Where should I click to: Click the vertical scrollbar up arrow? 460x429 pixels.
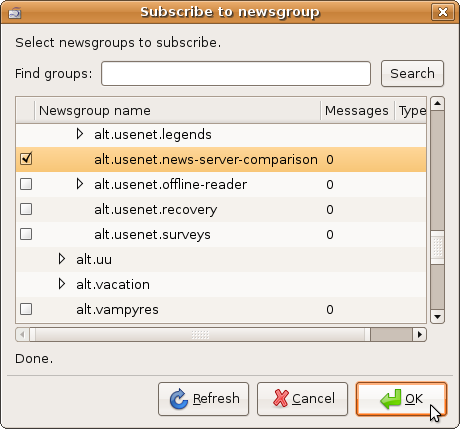[x=437, y=103]
